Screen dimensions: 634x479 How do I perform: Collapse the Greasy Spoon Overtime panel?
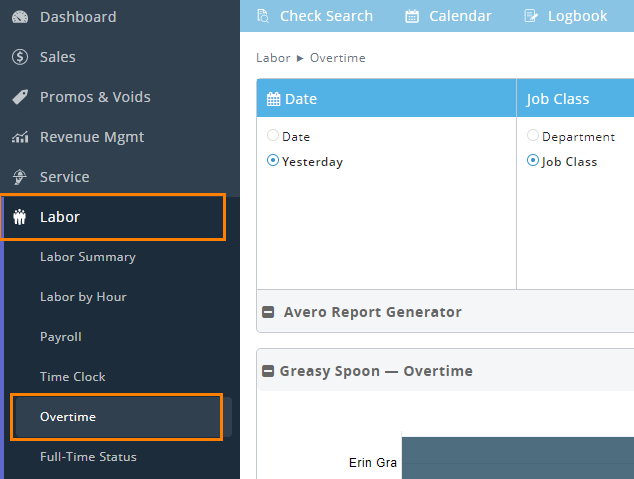(269, 371)
